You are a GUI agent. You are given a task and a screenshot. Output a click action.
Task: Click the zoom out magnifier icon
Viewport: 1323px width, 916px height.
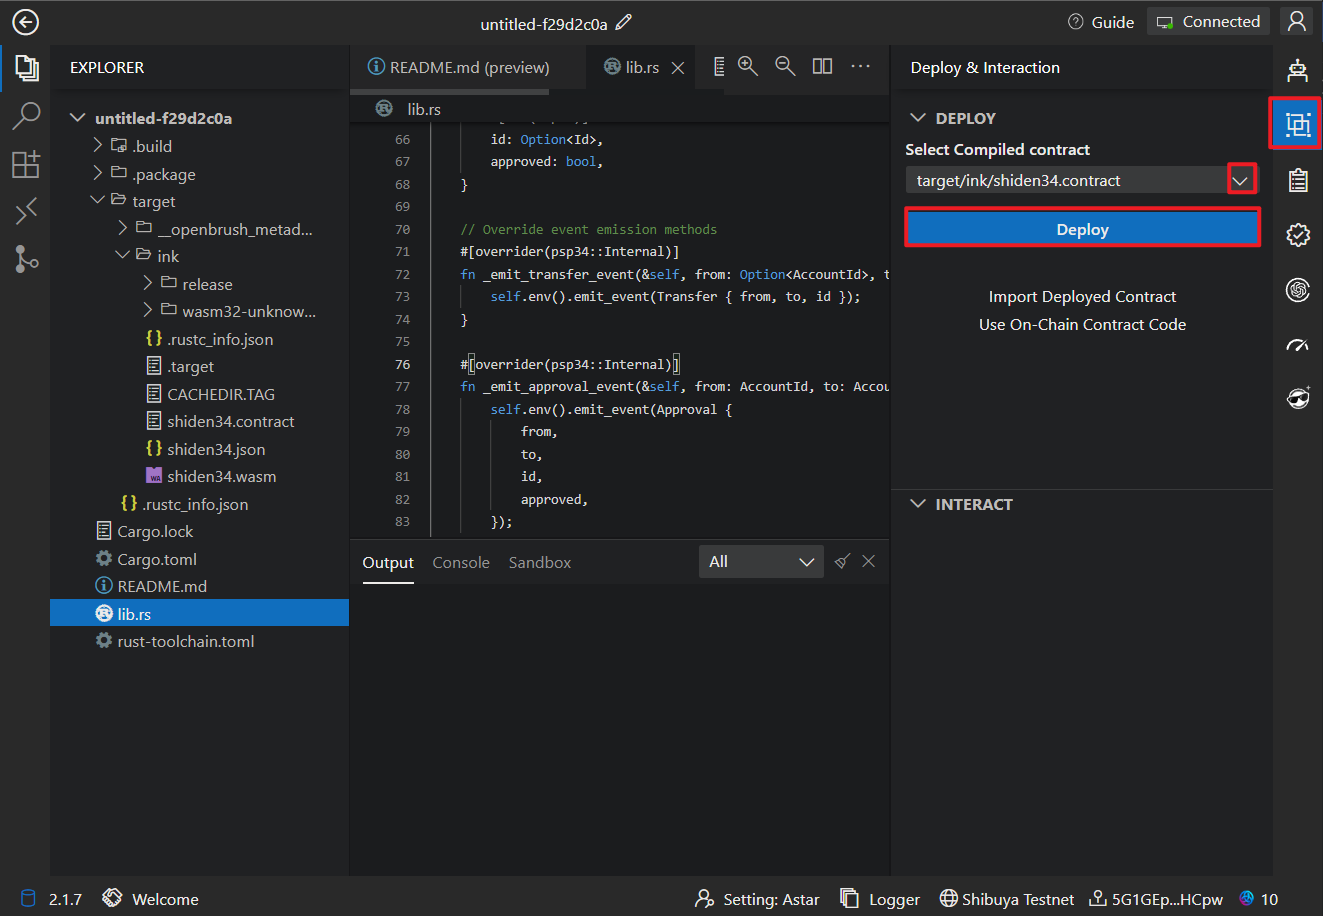pyautogui.click(x=785, y=66)
